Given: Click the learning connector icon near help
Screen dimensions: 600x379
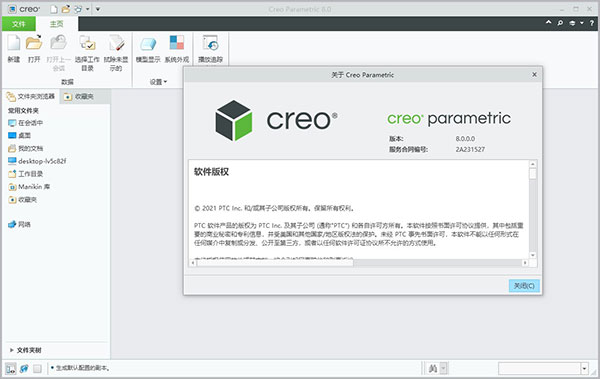Looking at the screenshot, I should pos(572,23).
